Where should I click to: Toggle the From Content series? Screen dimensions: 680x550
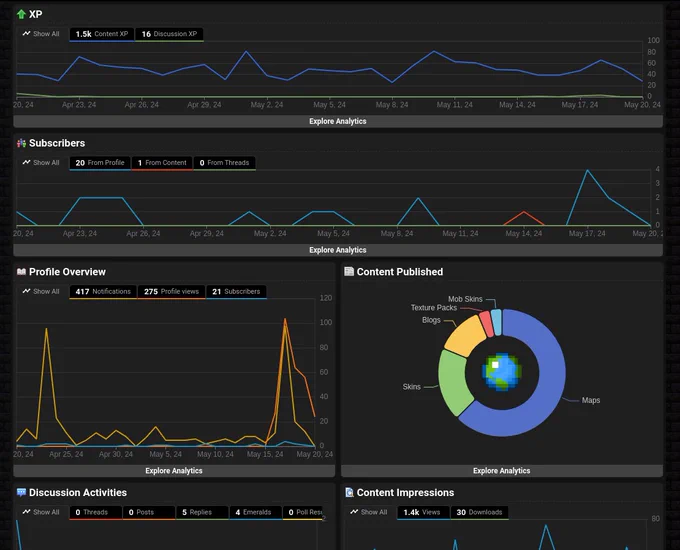(162, 163)
